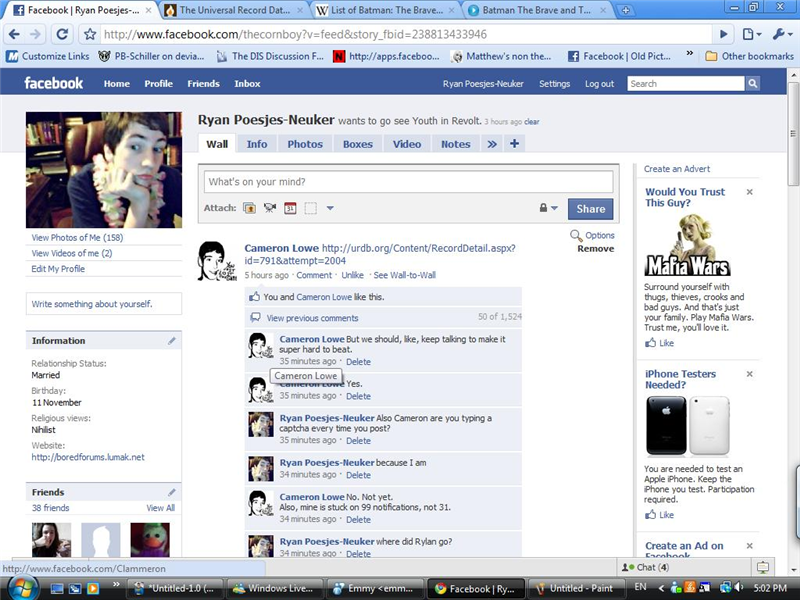
Task: Open the extra attachment options dropdown arrow
Action: [331, 209]
